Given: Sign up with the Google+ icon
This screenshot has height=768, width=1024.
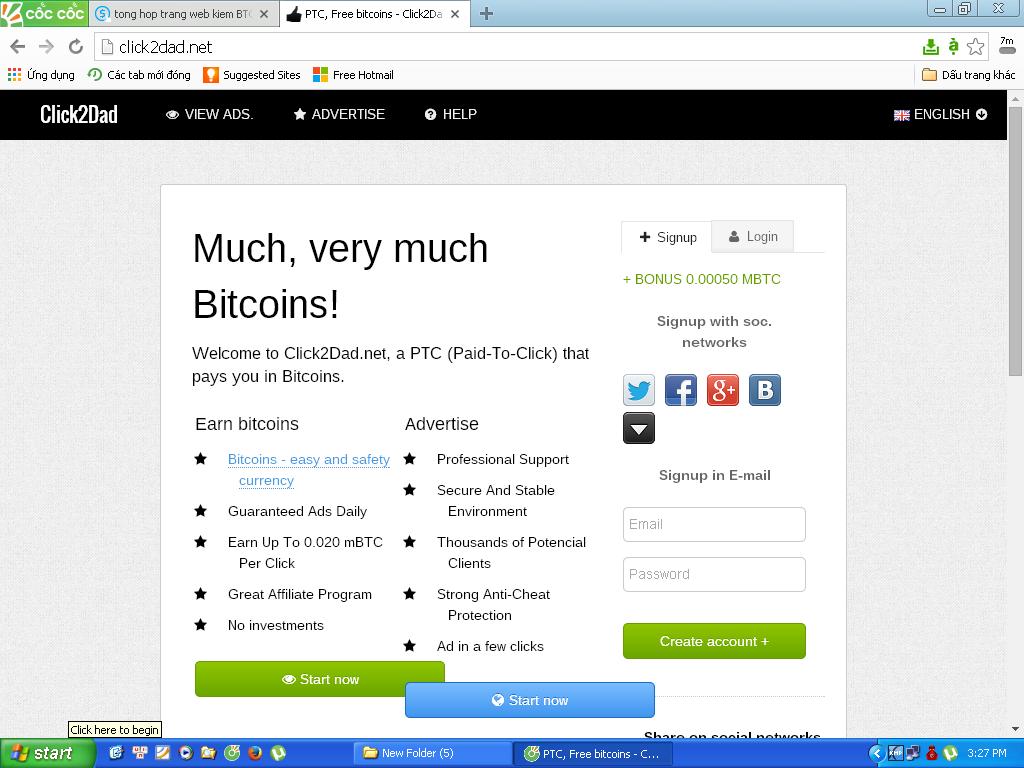Looking at the screenshot, I should [x=723, y=390].
